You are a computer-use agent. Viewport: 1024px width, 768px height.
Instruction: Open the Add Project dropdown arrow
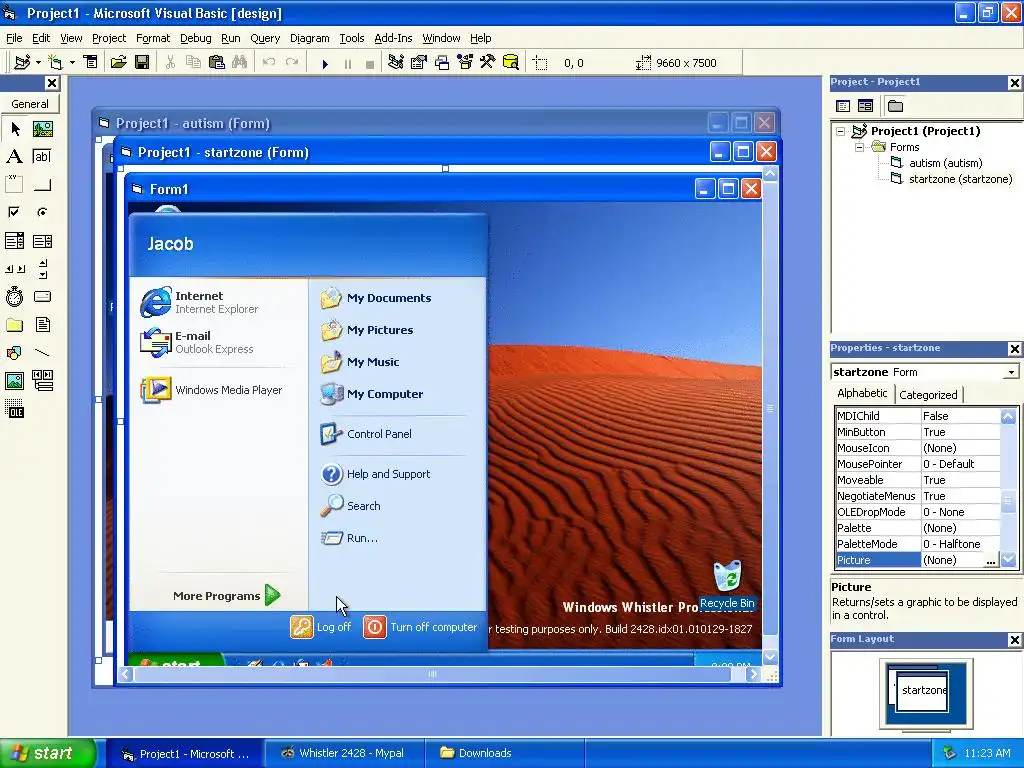pos(39,62)
